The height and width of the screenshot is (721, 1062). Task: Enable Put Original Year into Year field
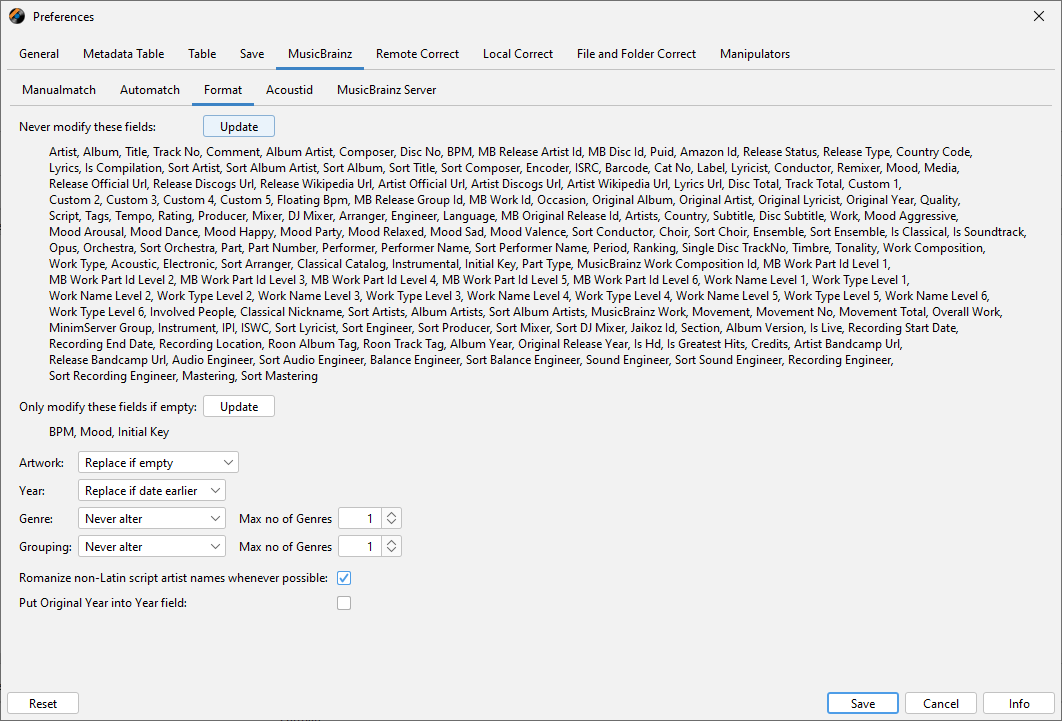[x=344, y=603]
